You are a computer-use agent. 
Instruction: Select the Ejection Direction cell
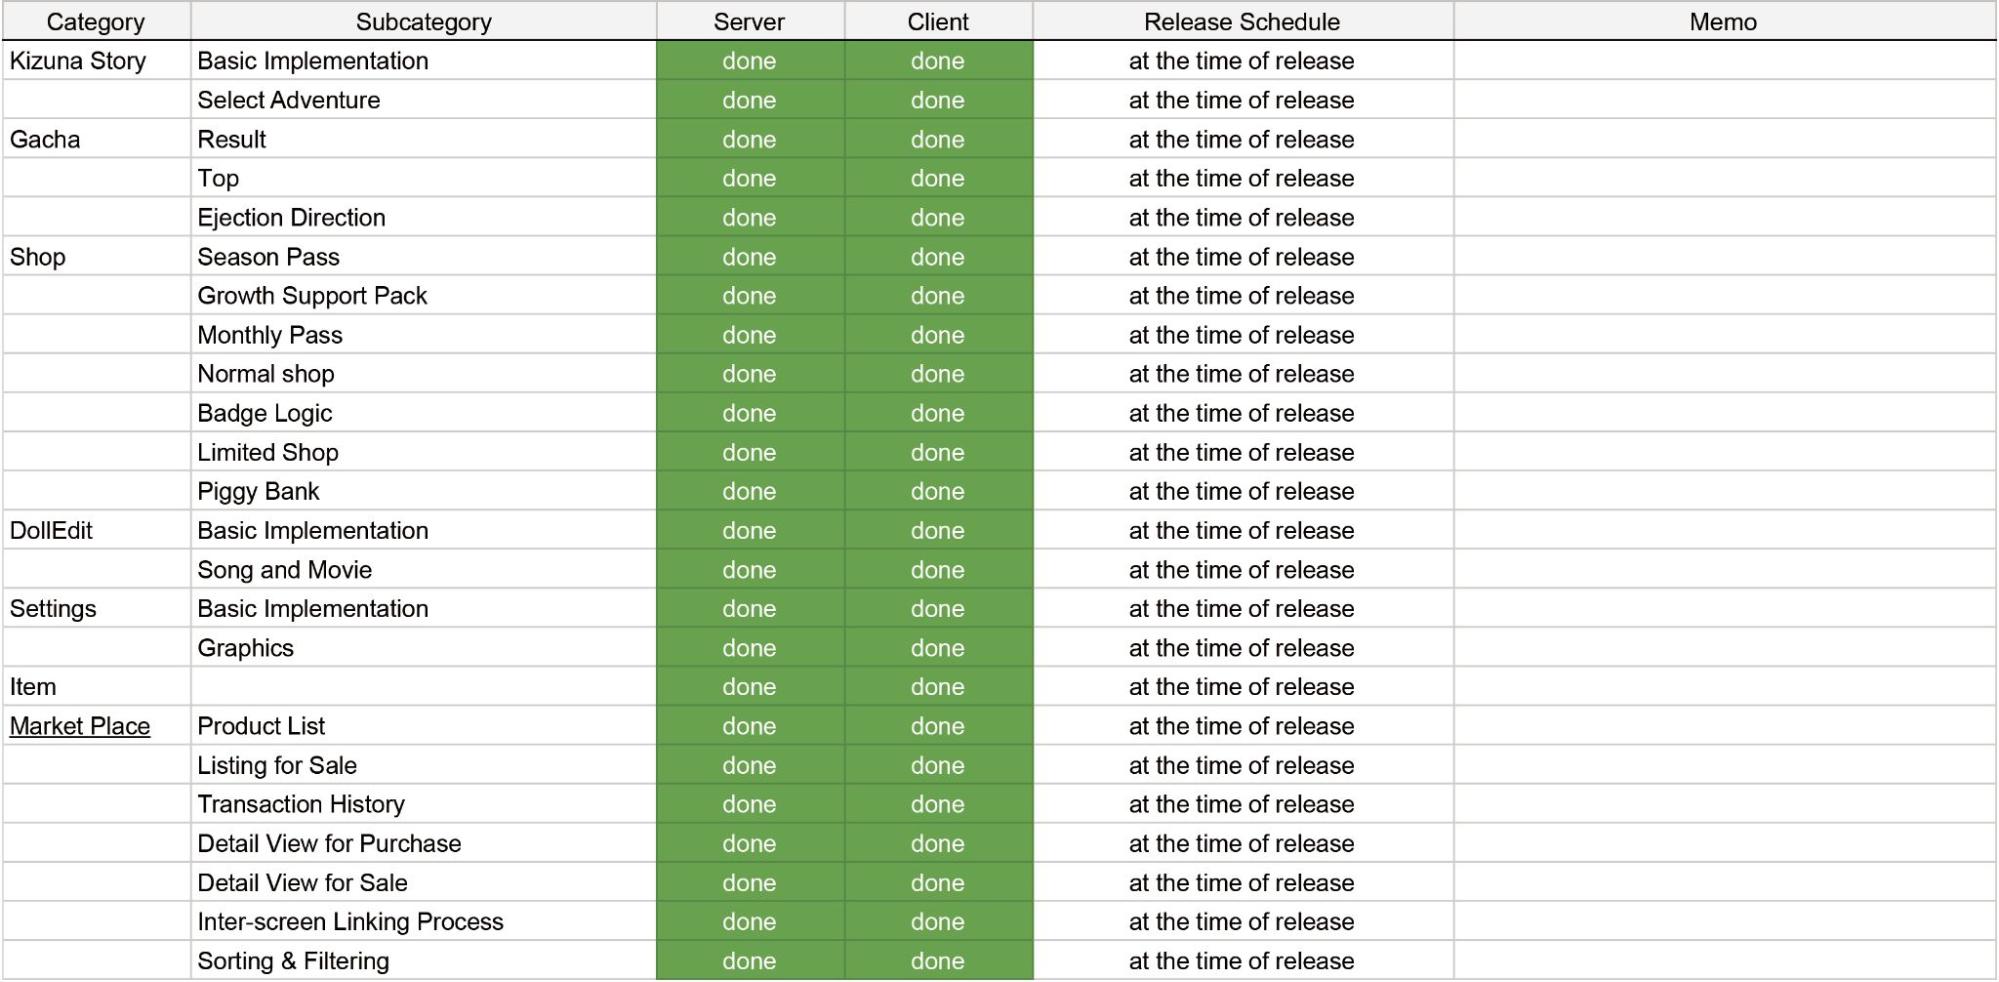(424, 218)
